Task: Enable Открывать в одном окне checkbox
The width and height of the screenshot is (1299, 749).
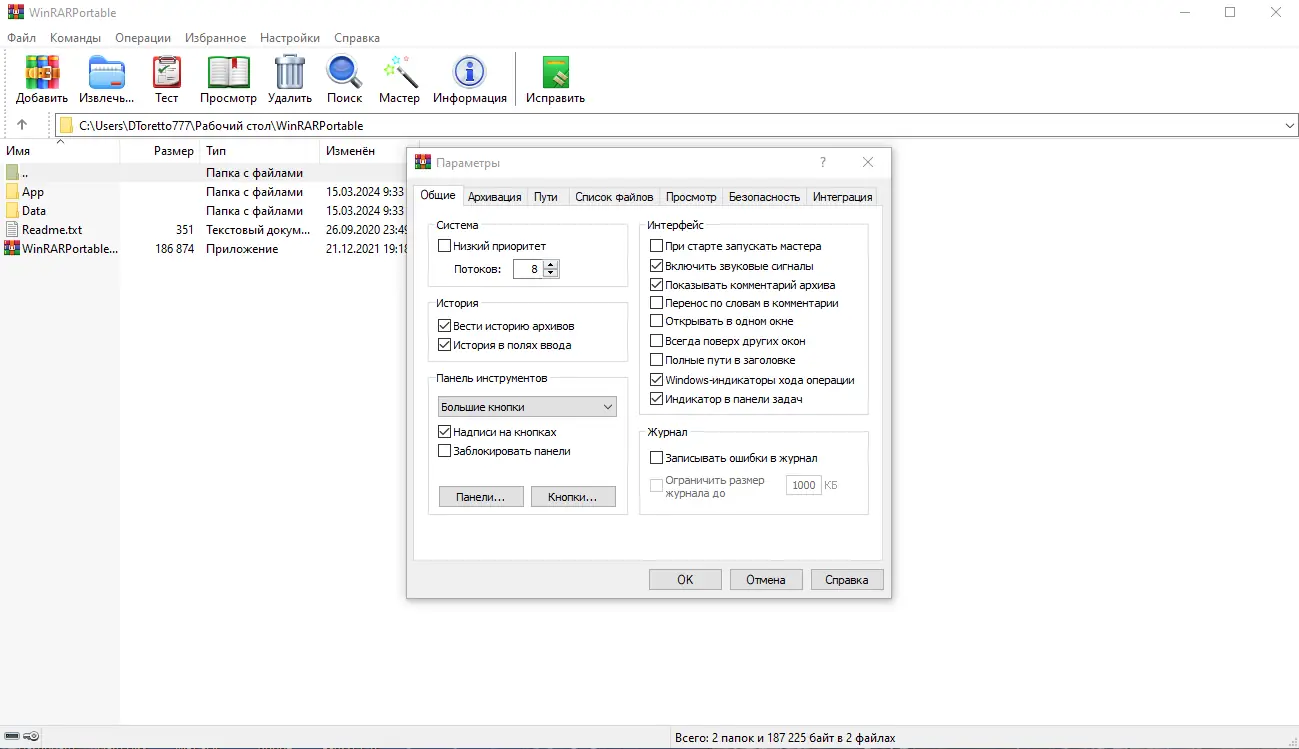Action: point(656,322)
